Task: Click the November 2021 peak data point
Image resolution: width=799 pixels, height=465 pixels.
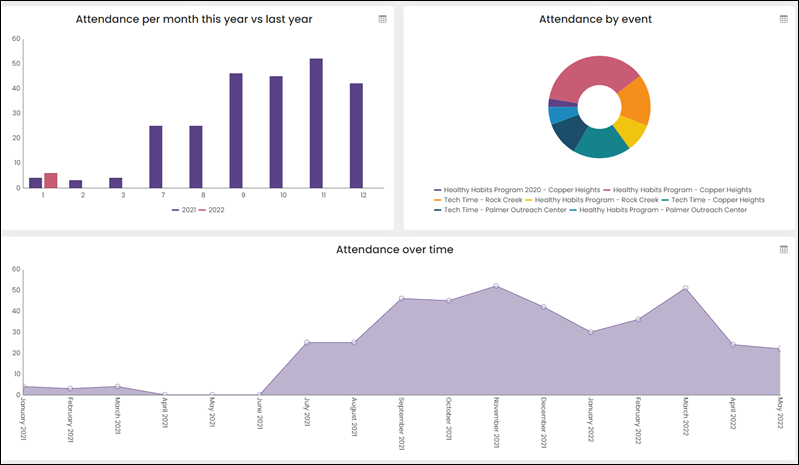Action: click(496, 286)
